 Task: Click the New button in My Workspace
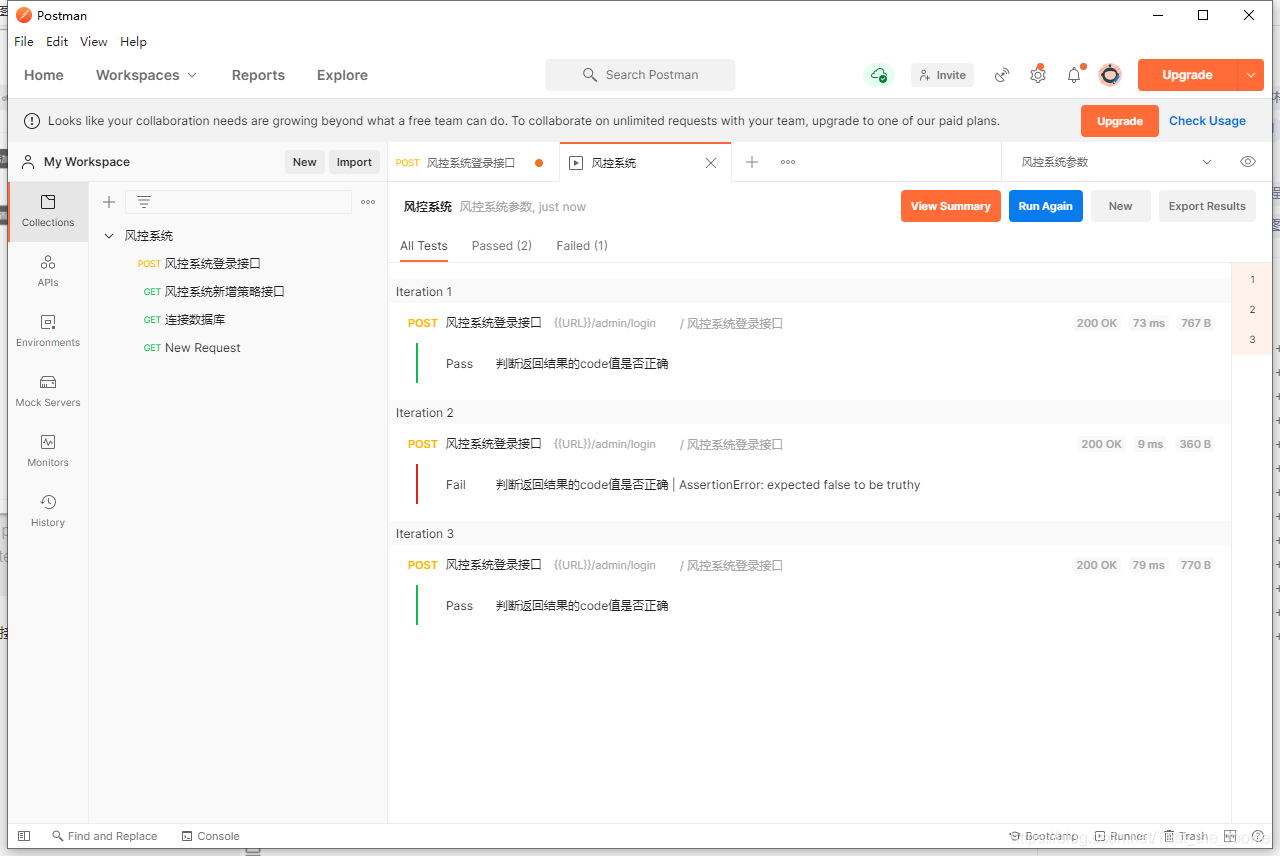click(305, 162)
